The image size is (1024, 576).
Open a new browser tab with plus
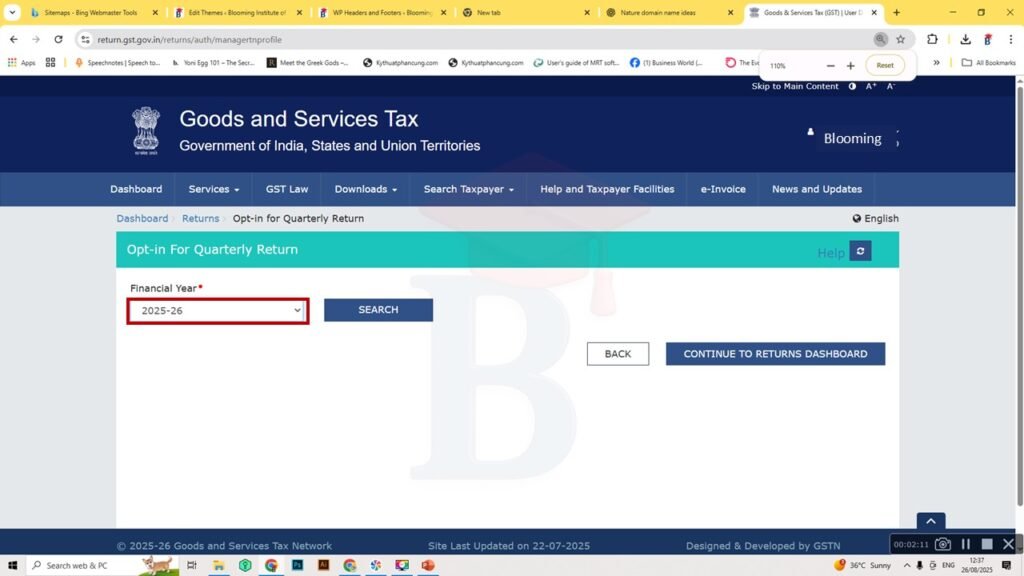[896, 12]
